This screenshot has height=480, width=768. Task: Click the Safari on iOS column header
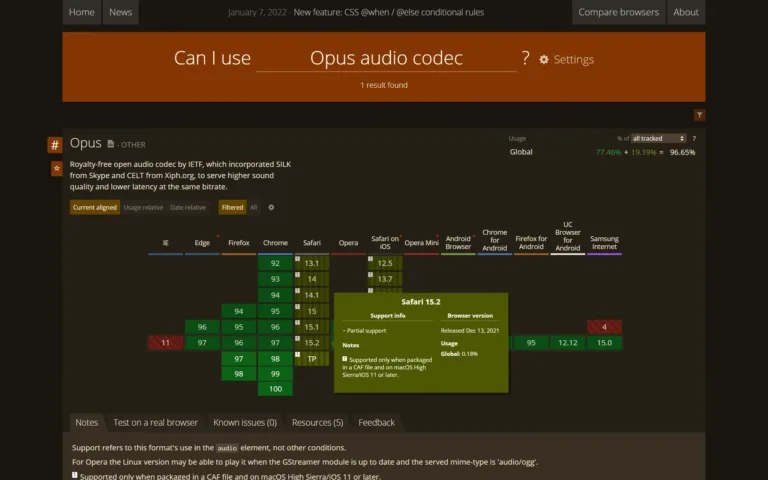(x=385, y=243)
